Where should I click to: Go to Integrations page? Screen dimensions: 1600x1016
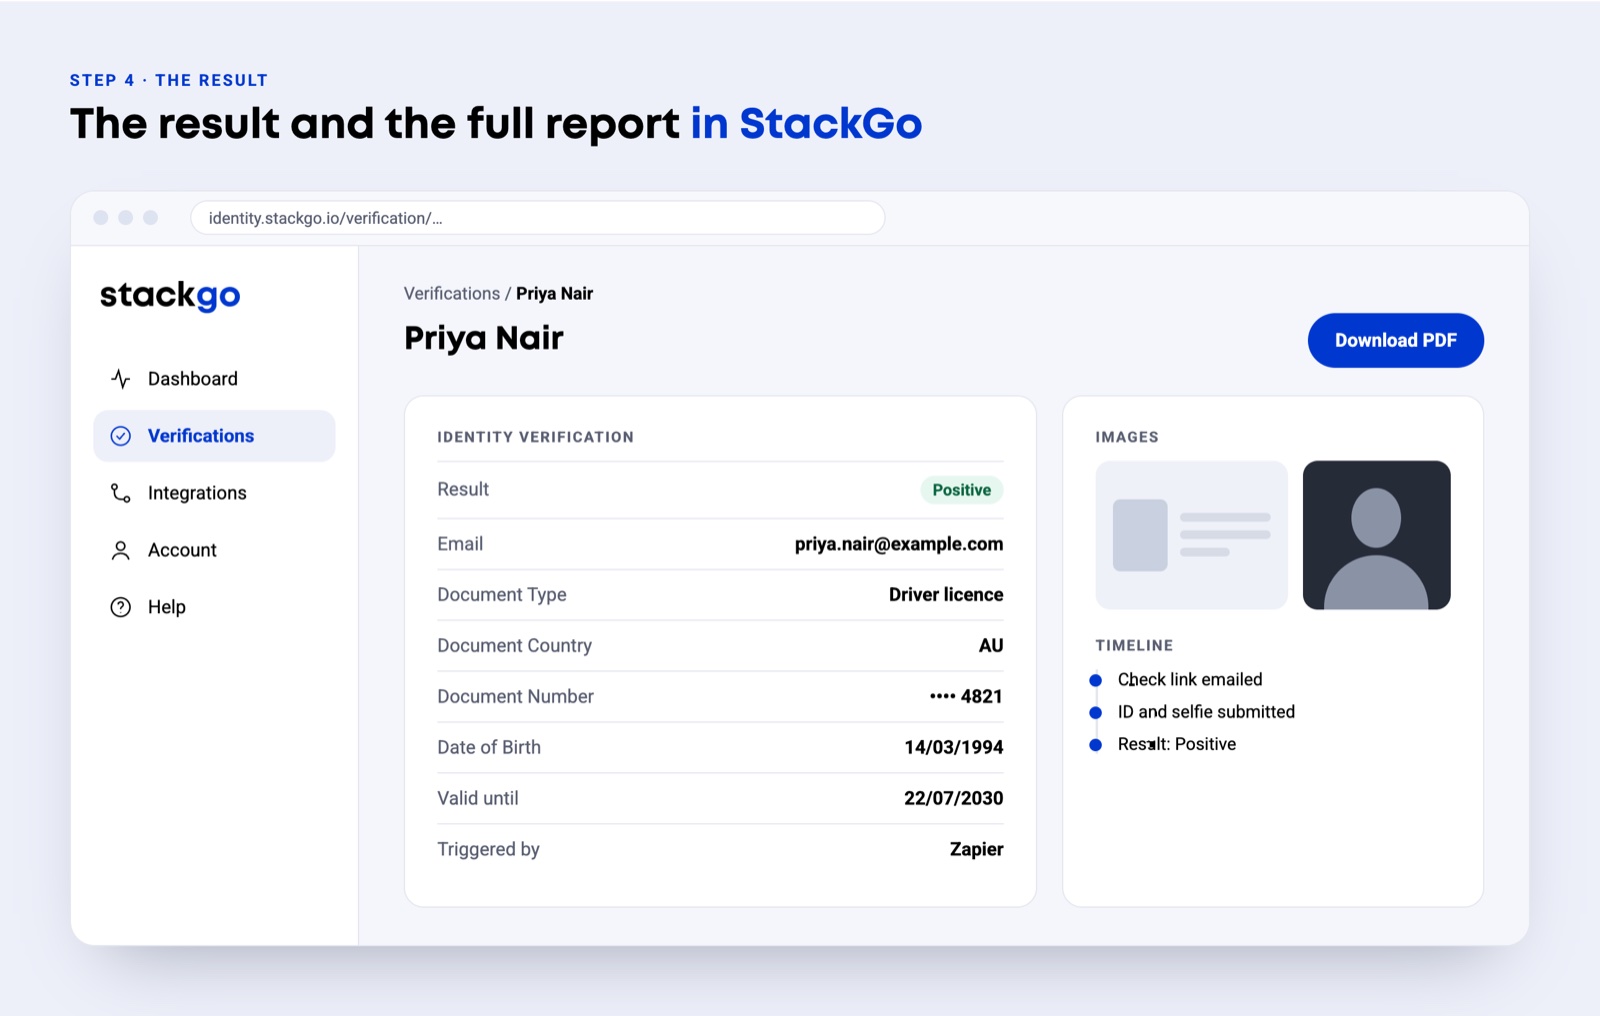click(214, 493)
